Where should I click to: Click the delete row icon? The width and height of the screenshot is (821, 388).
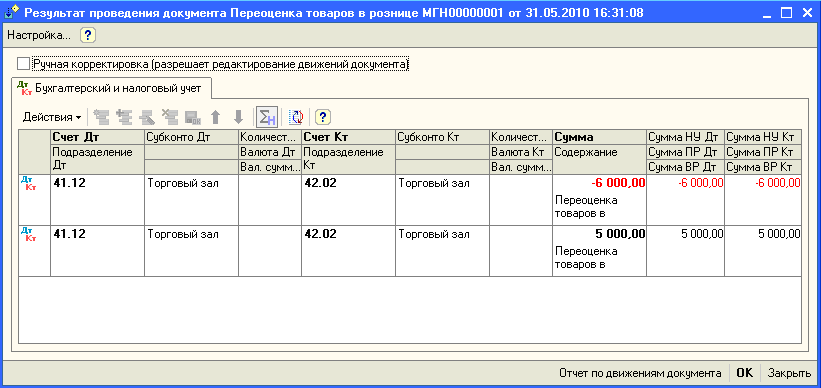[170, 117]
